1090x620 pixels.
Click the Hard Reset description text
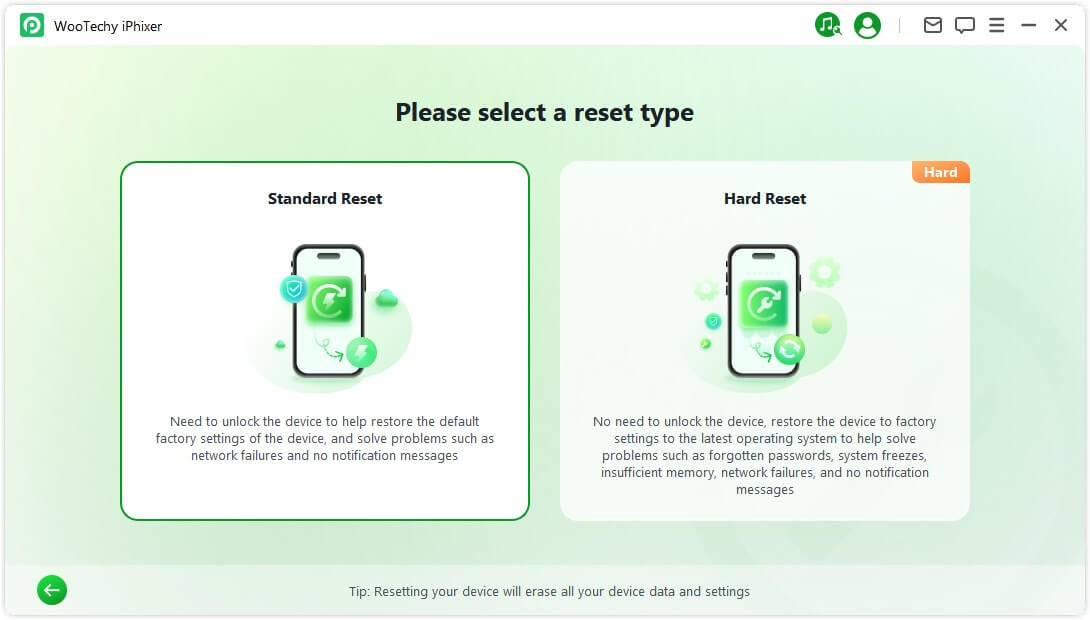765,455
